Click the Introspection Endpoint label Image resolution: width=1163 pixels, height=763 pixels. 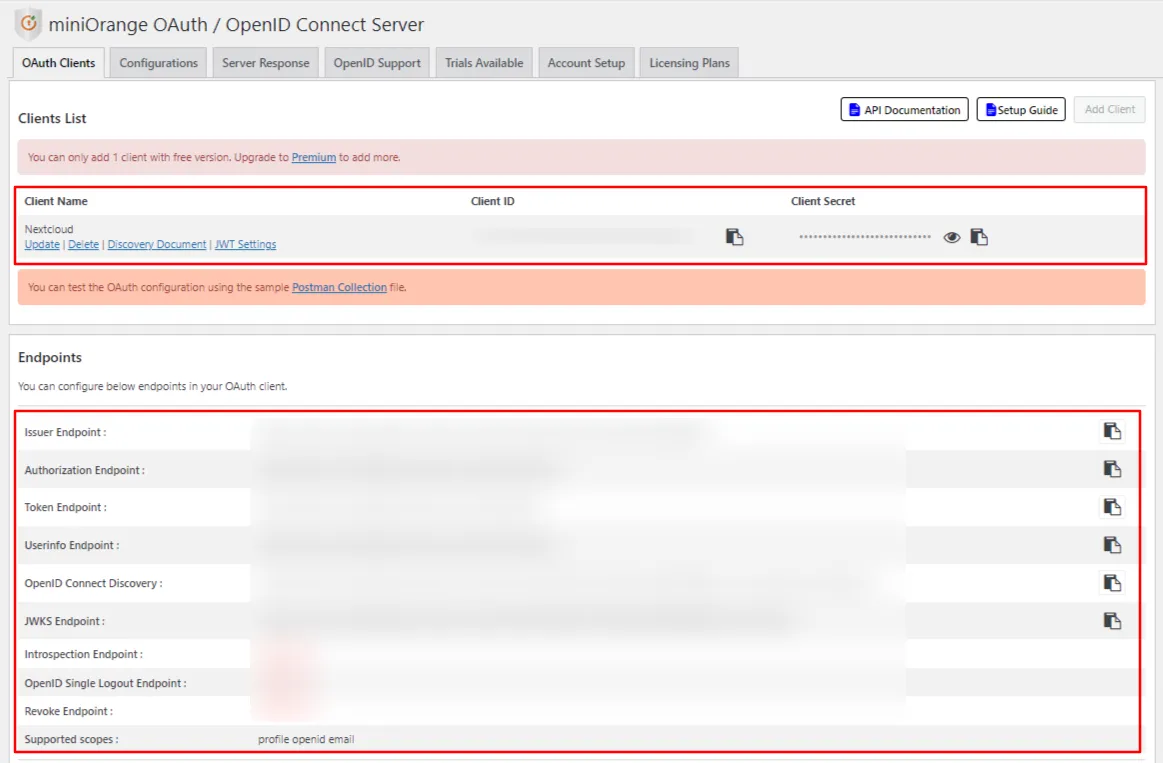[84, 654]
